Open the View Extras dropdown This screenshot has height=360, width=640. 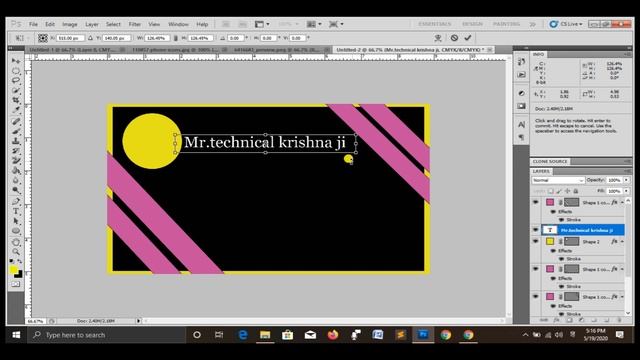click(x=262, y=24)
